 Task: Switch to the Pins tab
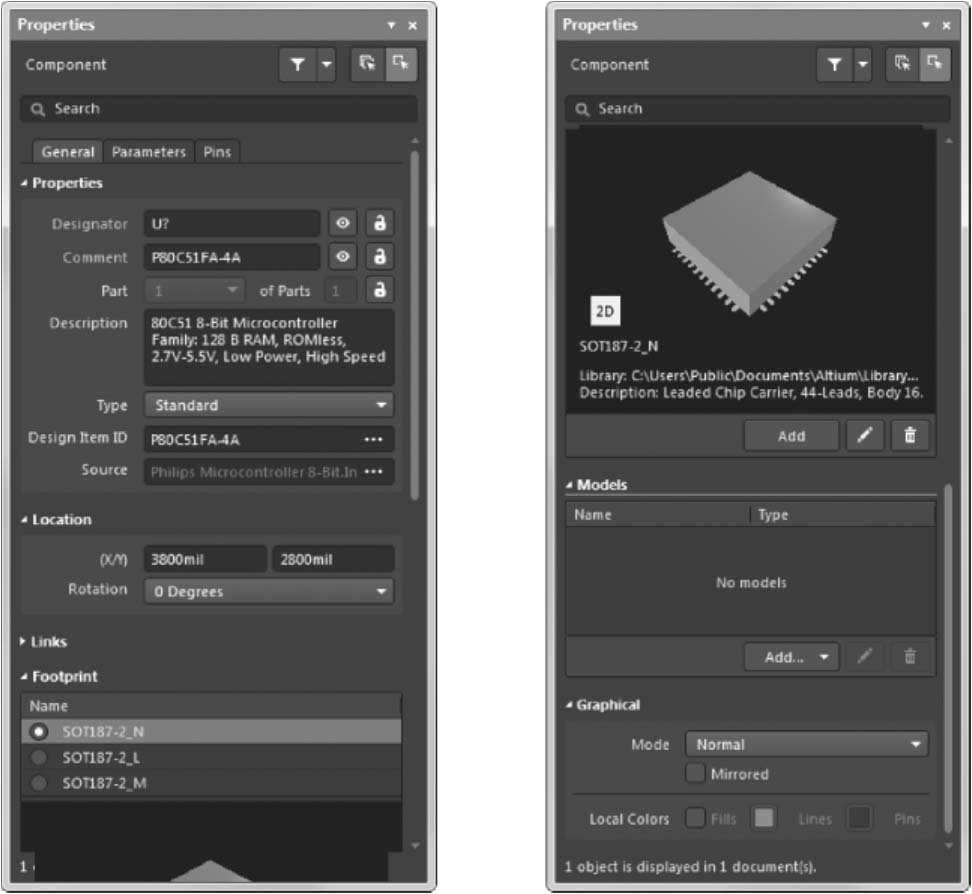[x=216, y=152]
